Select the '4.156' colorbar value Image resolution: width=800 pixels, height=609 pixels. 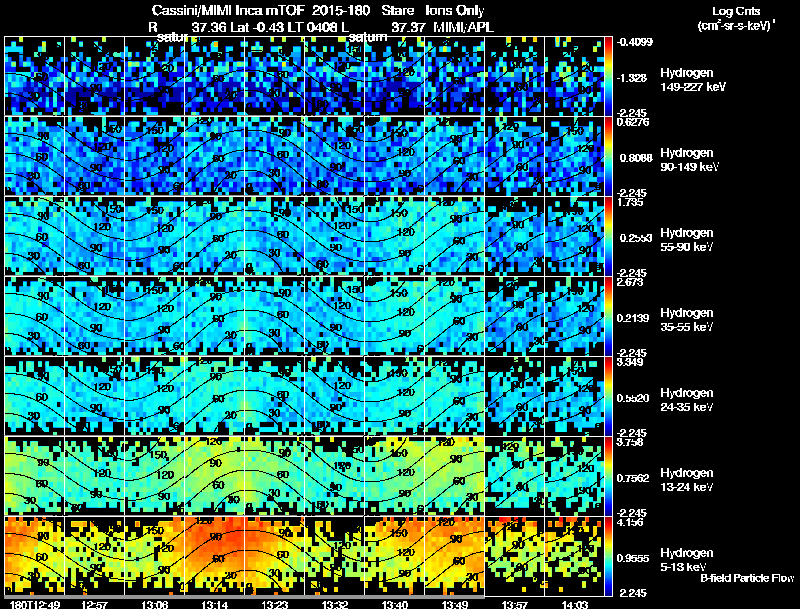pos(631,522)
